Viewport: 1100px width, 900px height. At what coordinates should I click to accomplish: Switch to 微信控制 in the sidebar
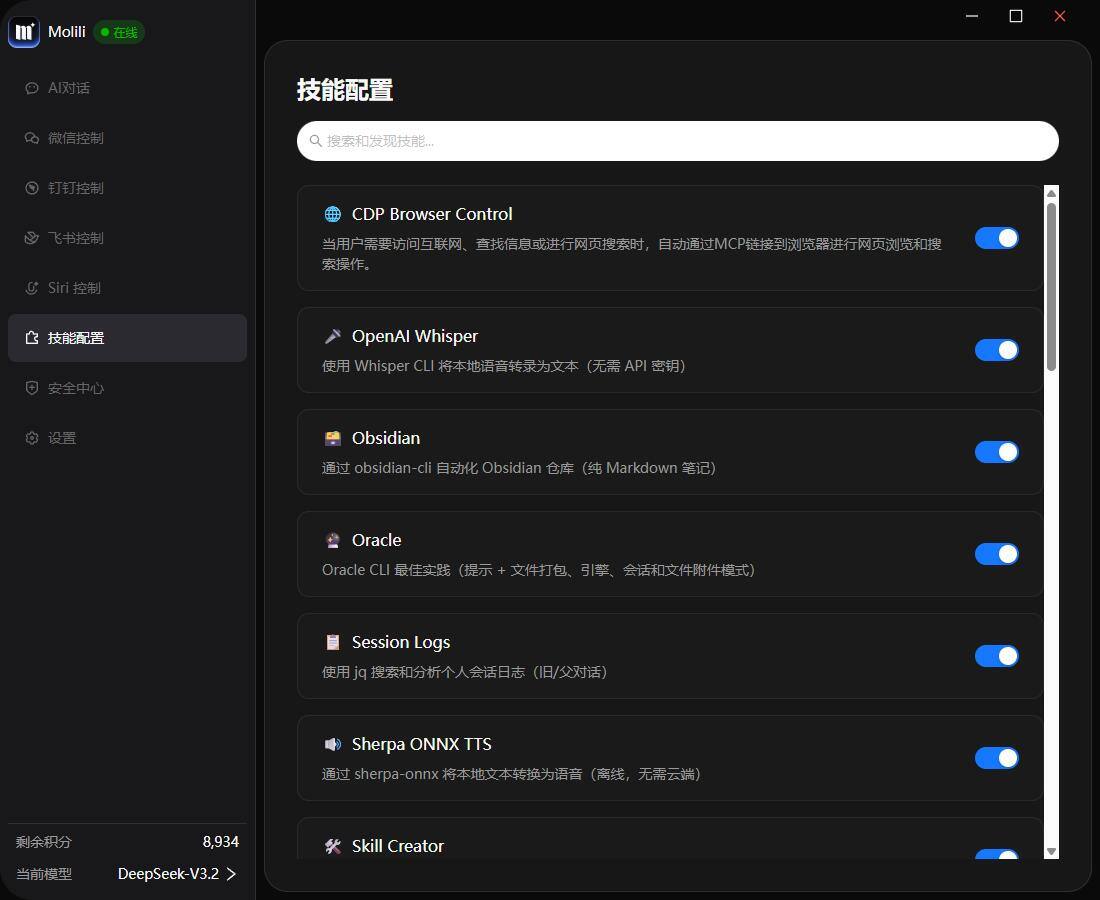coord(75,138)
